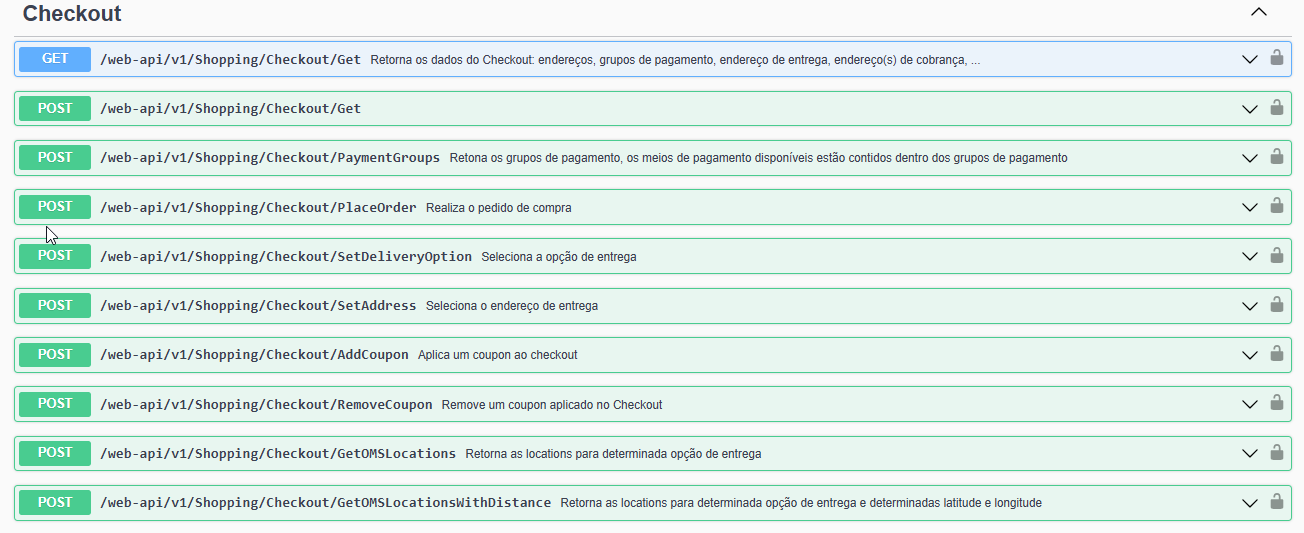Screen dimensions: 1304x533
Task: Click the POST badge for AddCoupon
Action: (55, 354)
